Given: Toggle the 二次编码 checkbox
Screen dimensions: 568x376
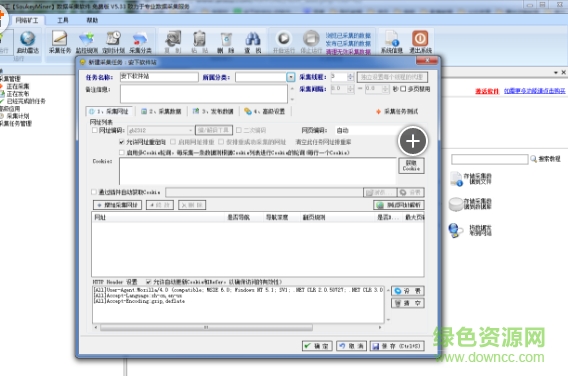Looking at the screenshot, I should (239, 130).
